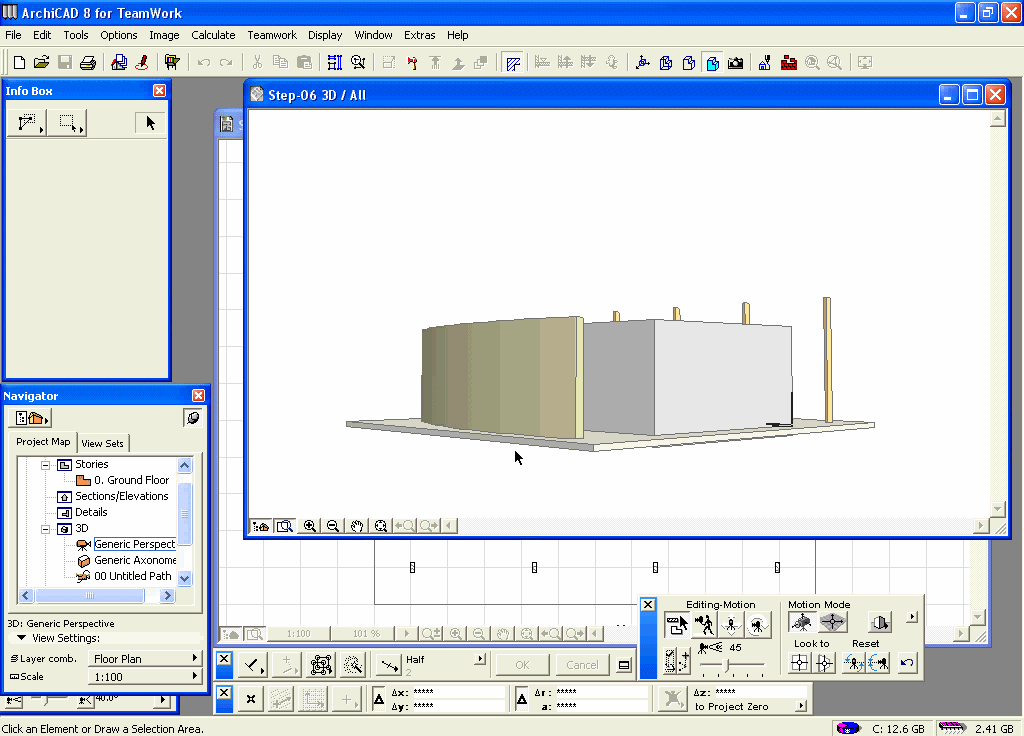Click the Print icon in main toolbar
Screen dimensions: 1024x736
coord(88,62)
